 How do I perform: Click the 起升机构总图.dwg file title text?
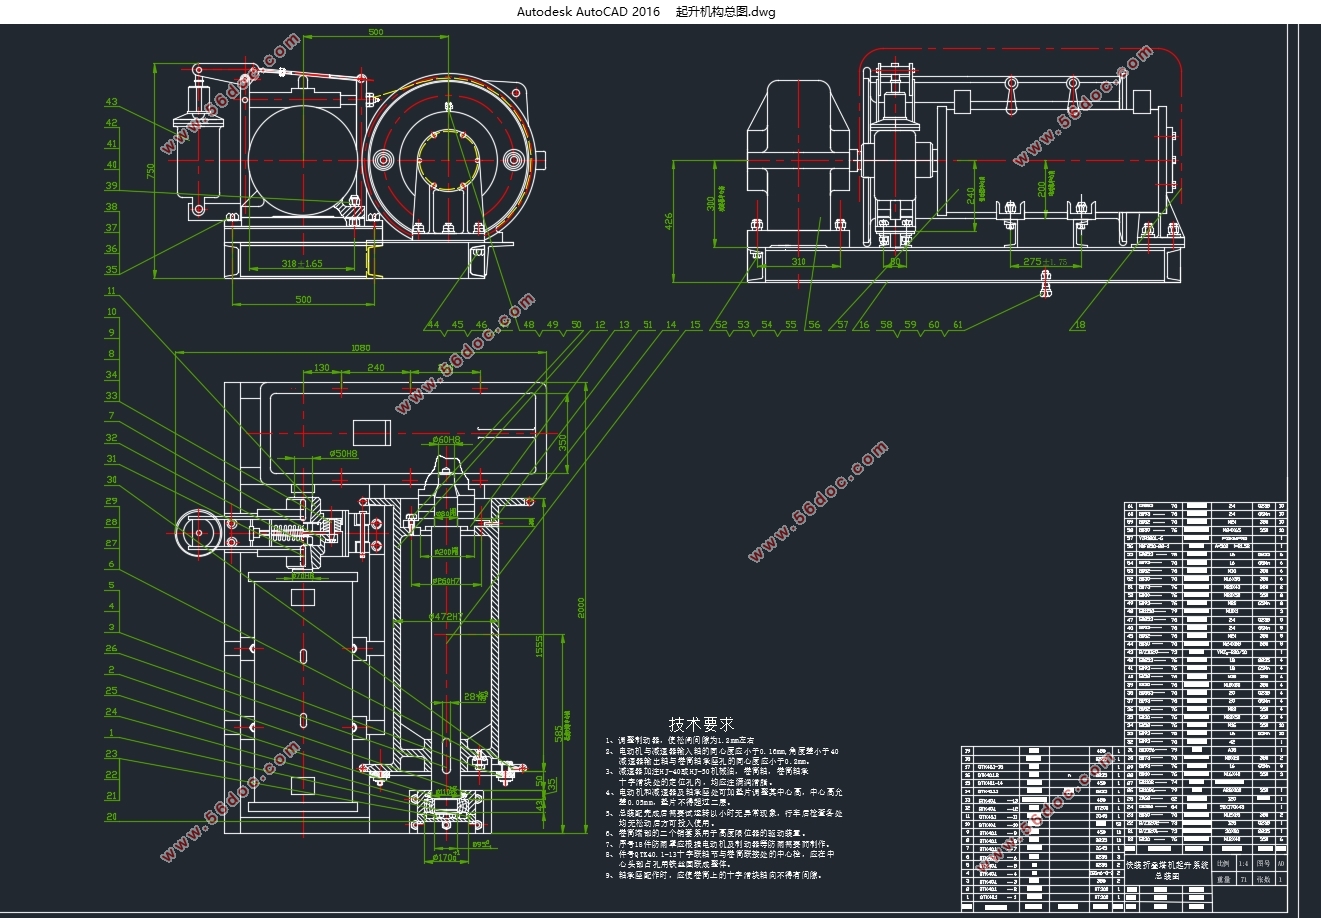(x=725, y=12)
